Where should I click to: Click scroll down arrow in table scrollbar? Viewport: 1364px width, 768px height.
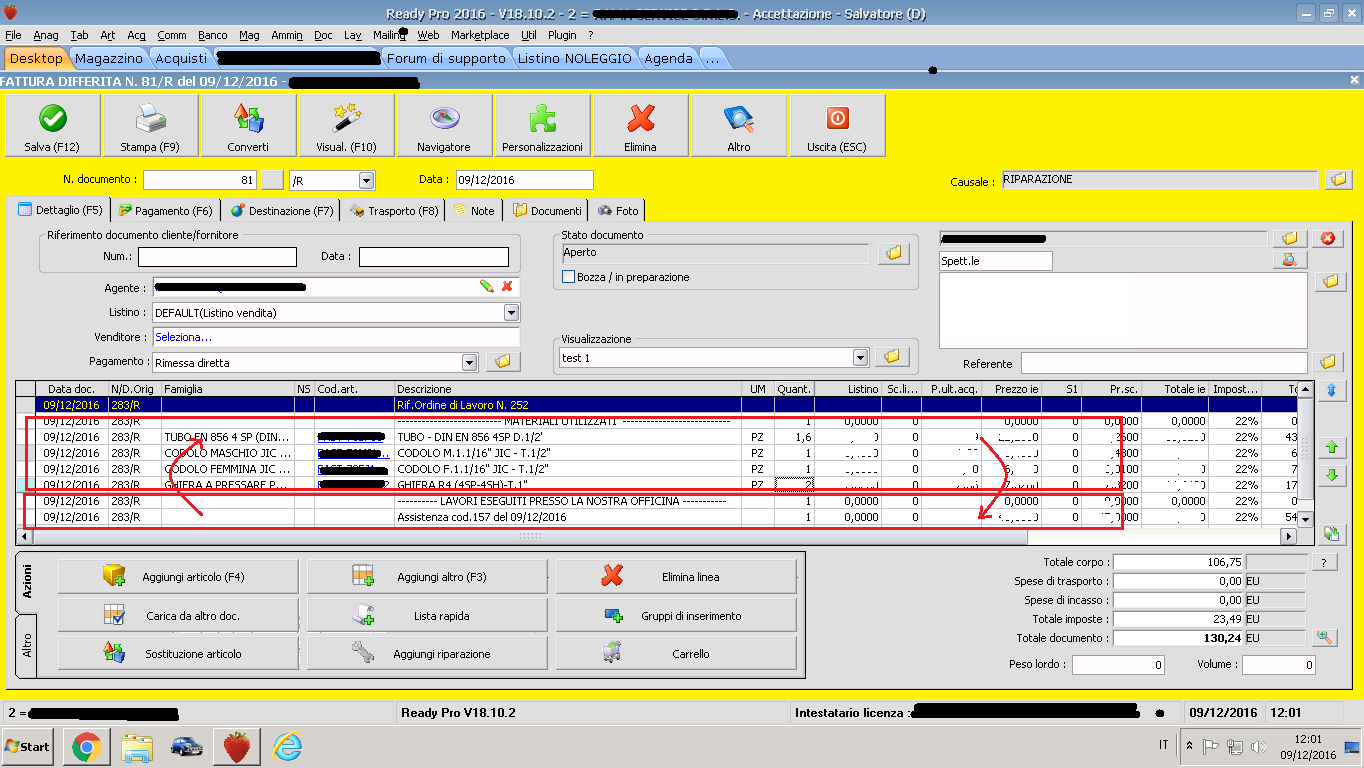[1305, 518]
